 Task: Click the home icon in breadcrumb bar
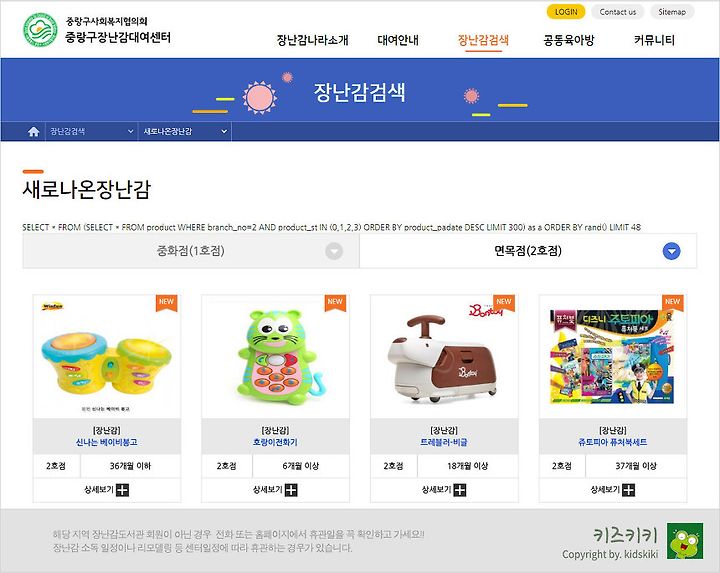tap(34, 132)
